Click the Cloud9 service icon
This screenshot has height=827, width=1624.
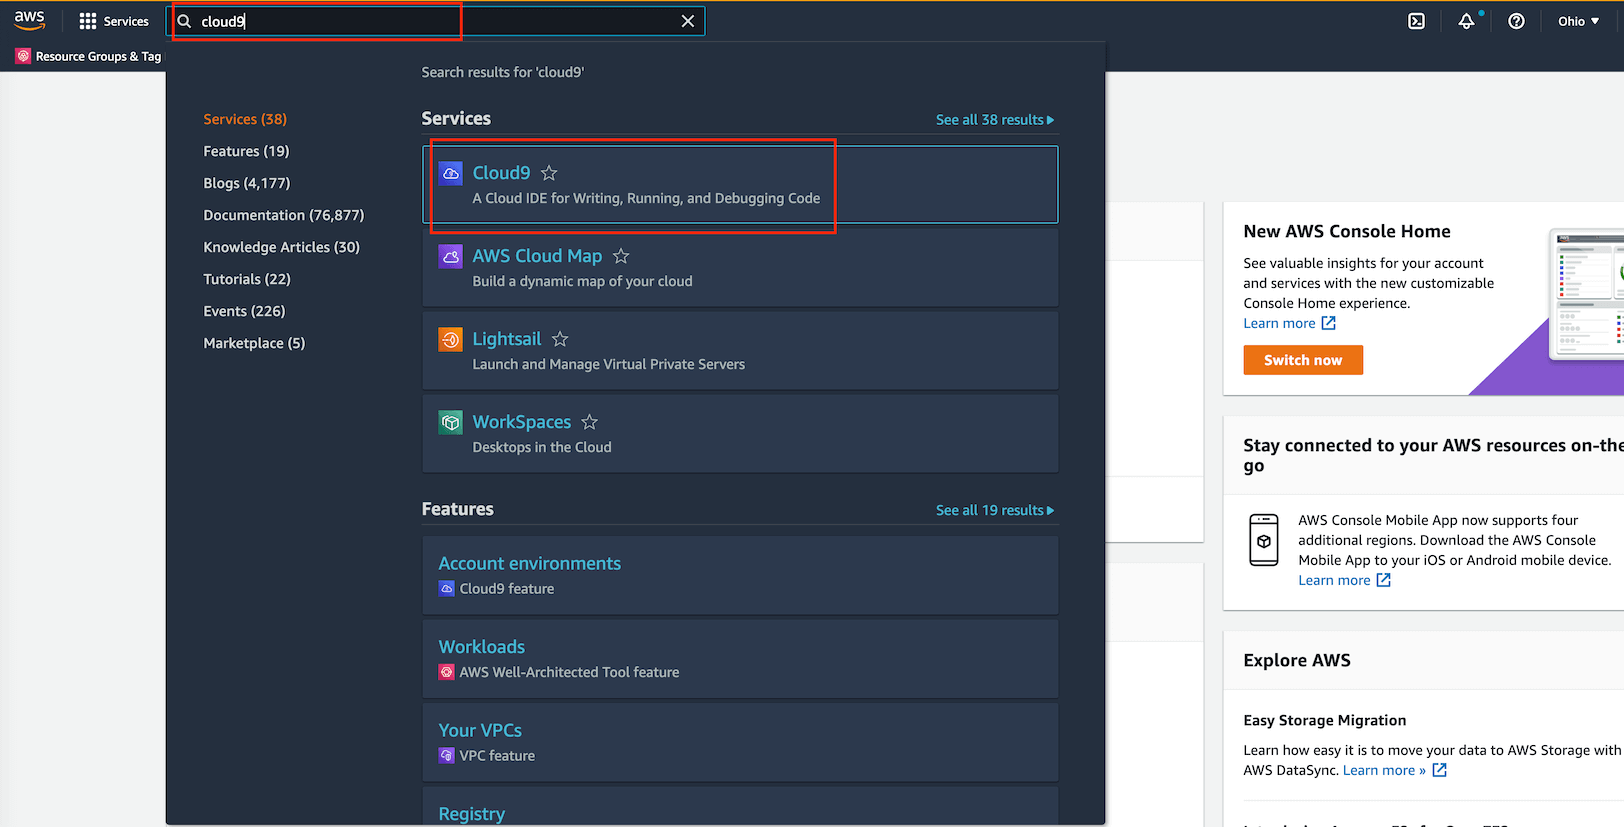[x=450, y=173]
